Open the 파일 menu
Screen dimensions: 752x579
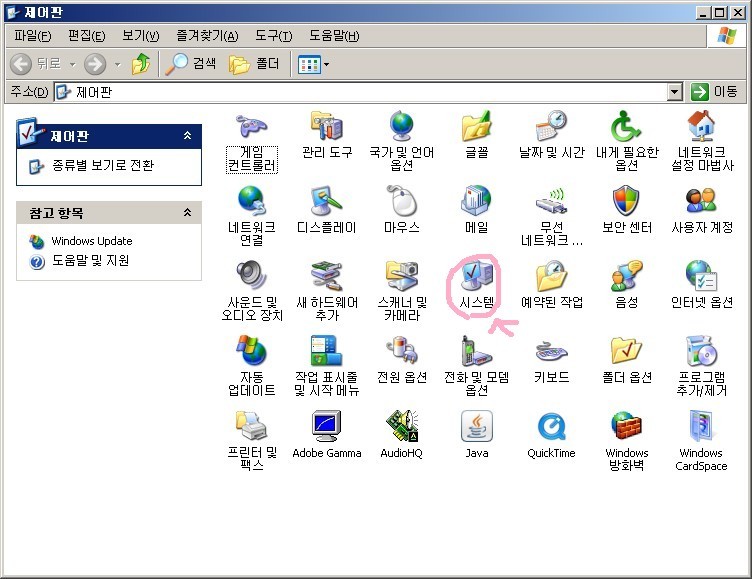click(33, 35)
